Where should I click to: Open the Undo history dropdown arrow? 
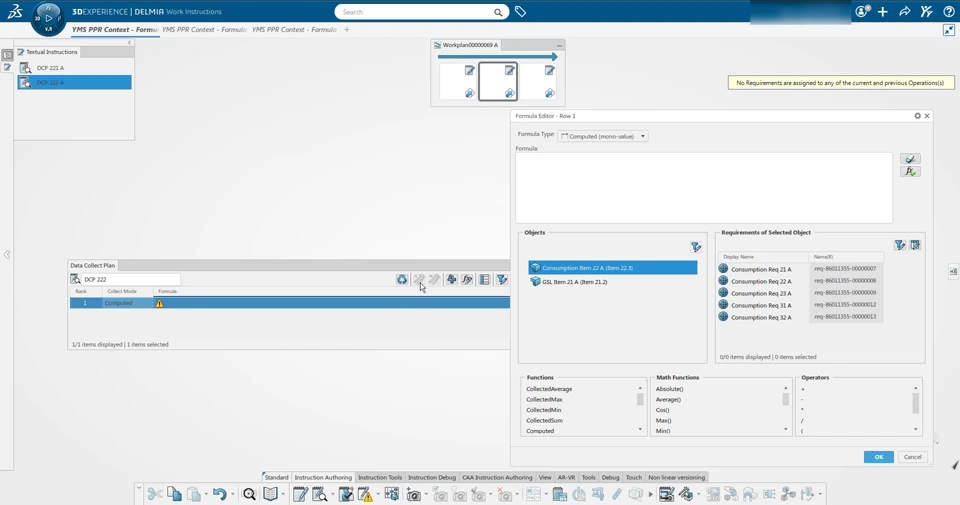(233, 495)
